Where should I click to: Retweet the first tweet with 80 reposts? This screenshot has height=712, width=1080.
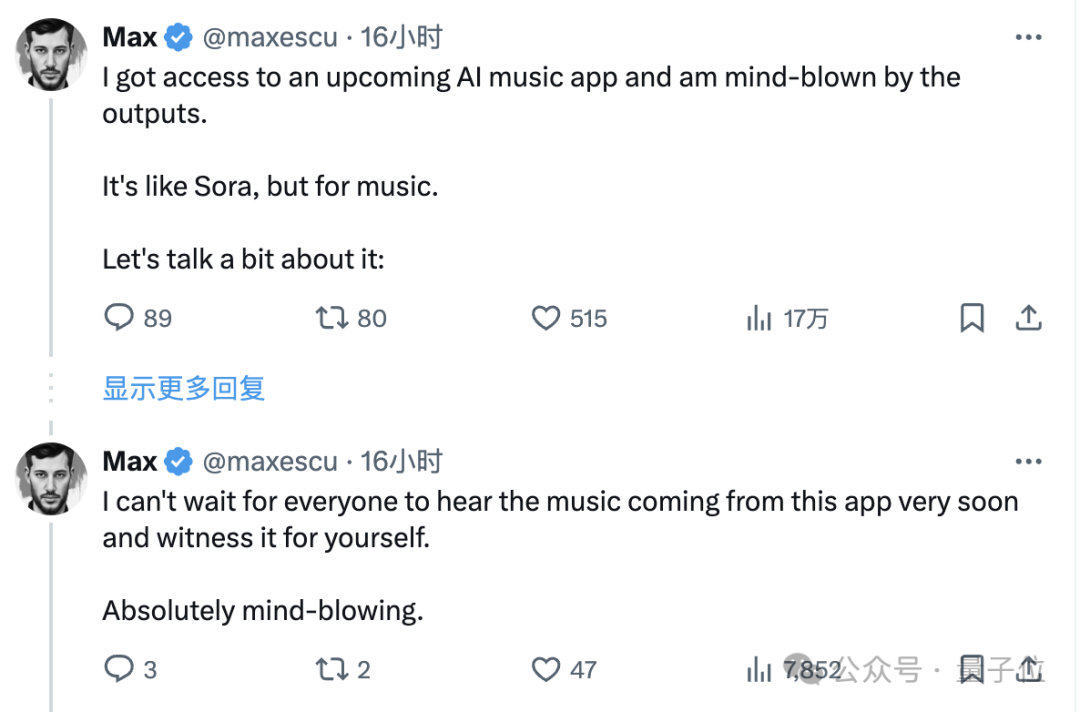[351, 318]
